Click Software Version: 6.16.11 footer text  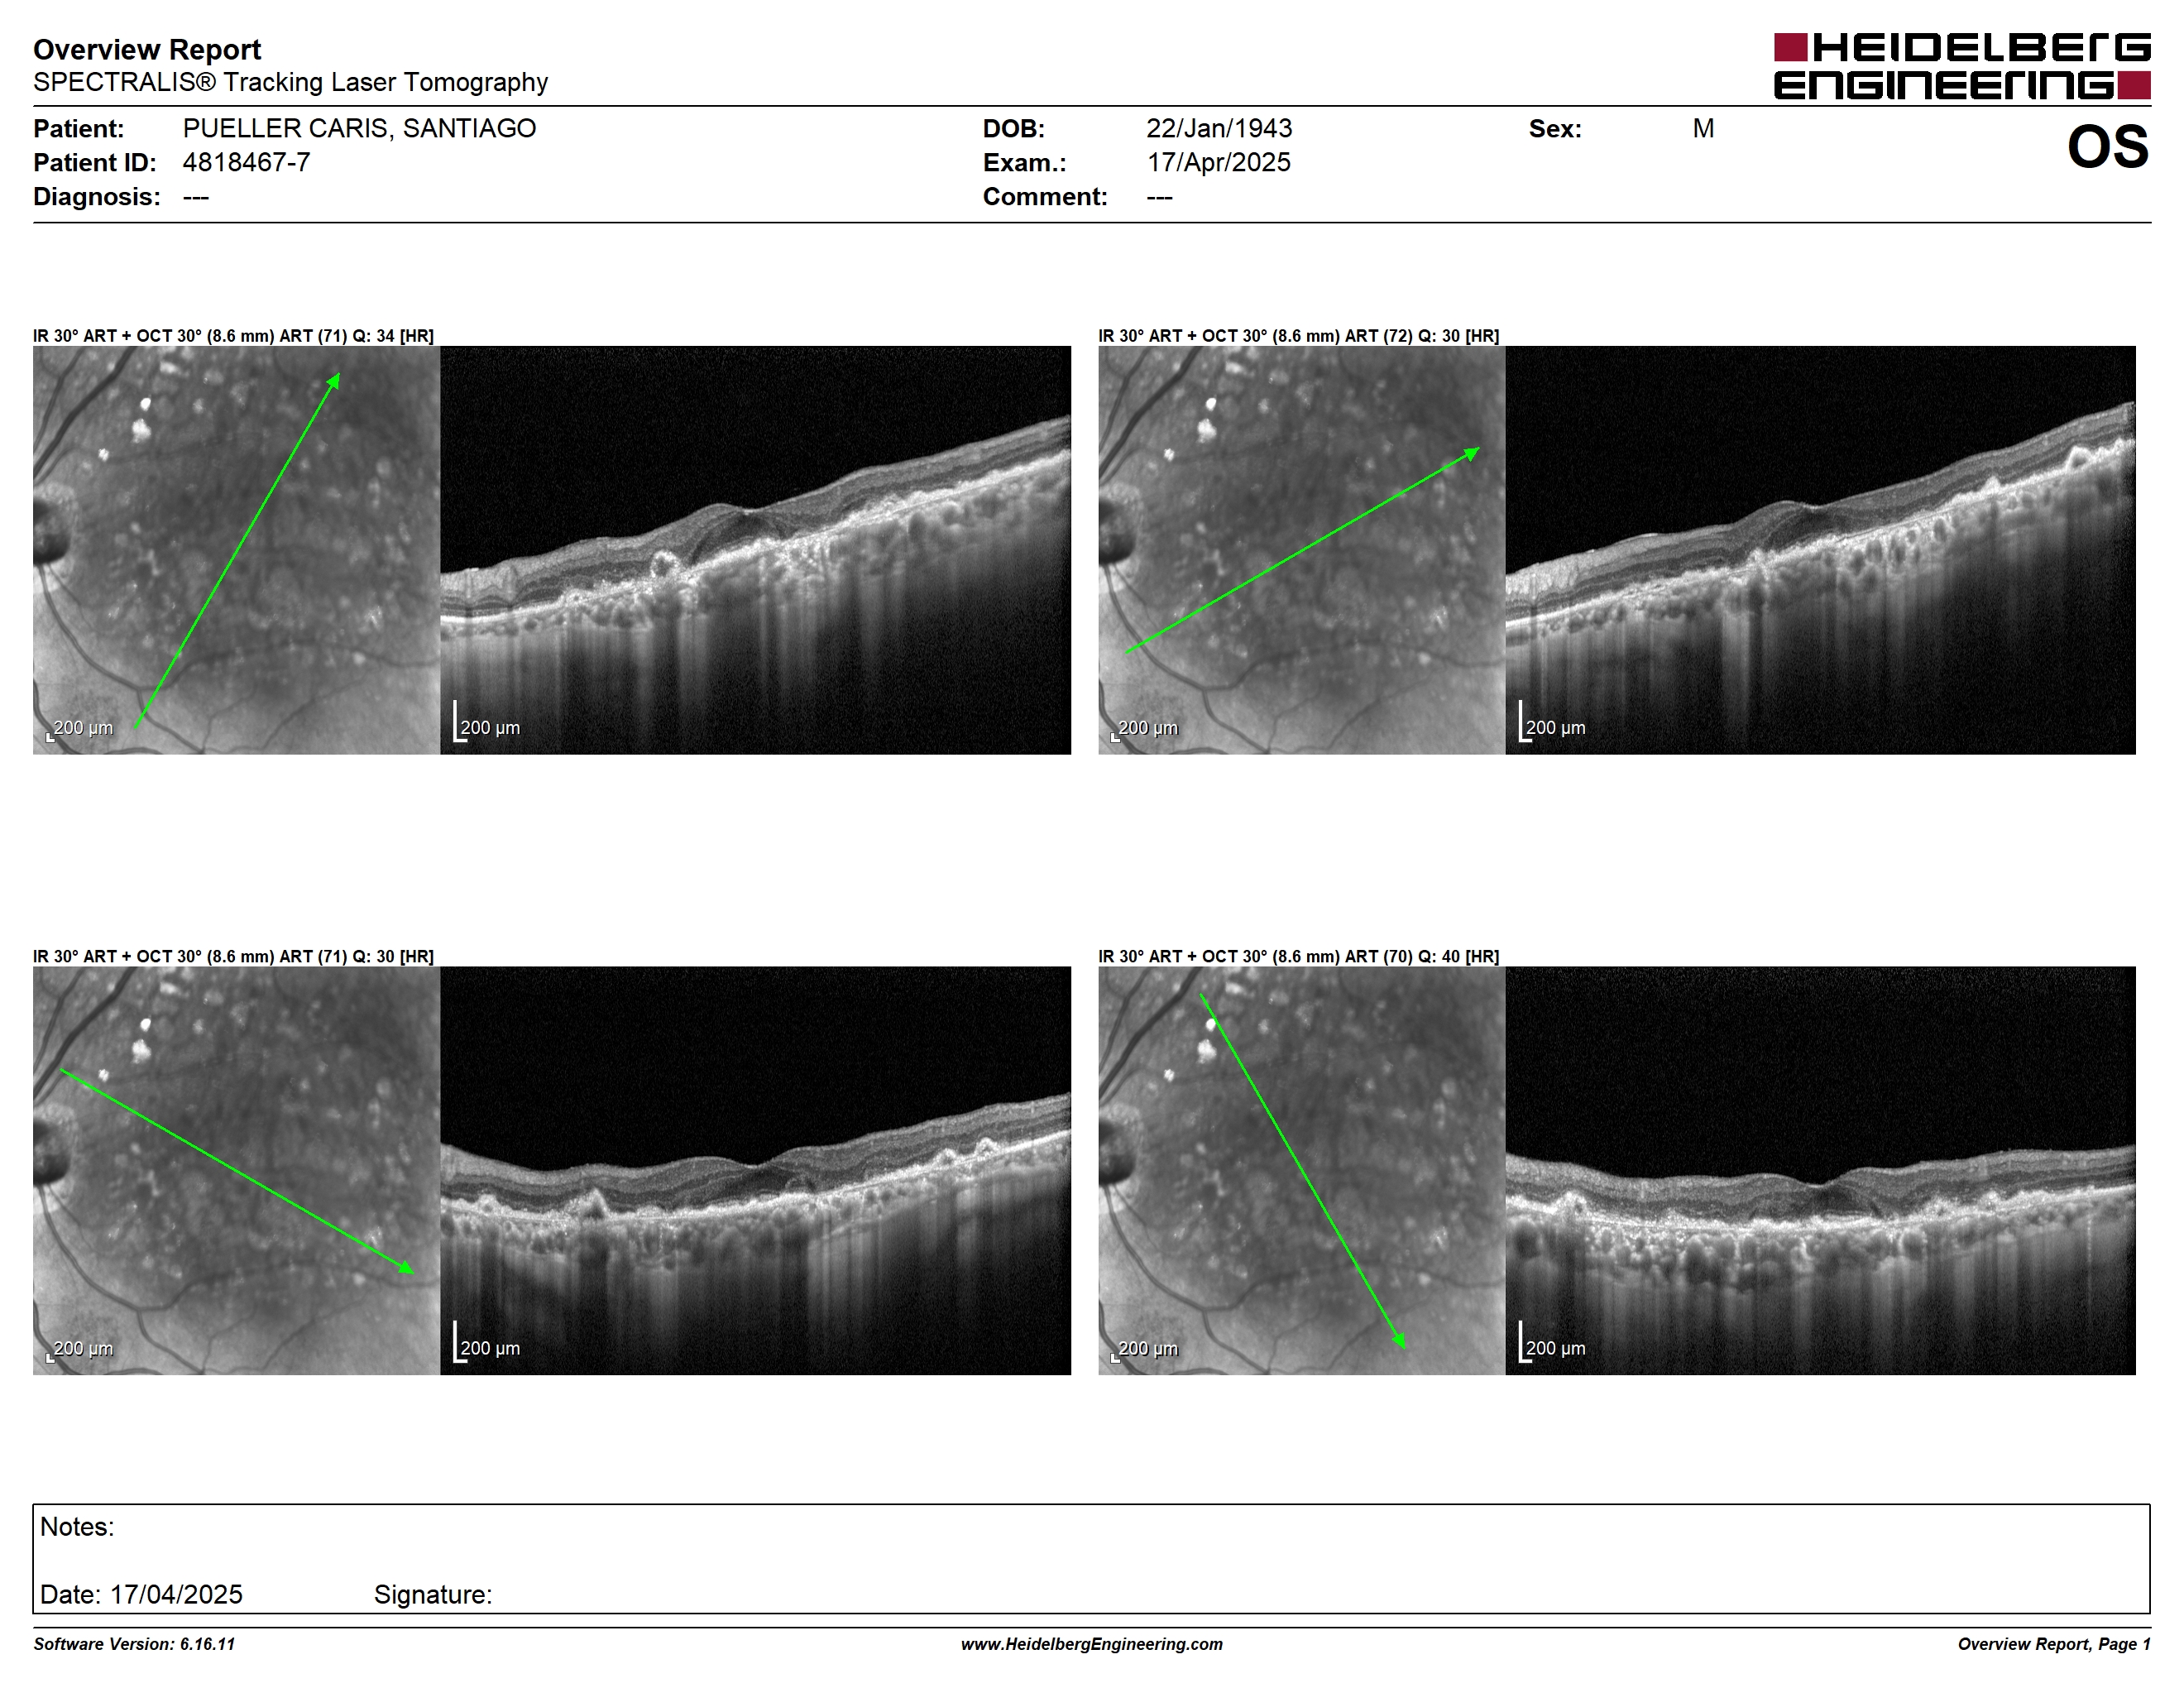[134, 1644]
